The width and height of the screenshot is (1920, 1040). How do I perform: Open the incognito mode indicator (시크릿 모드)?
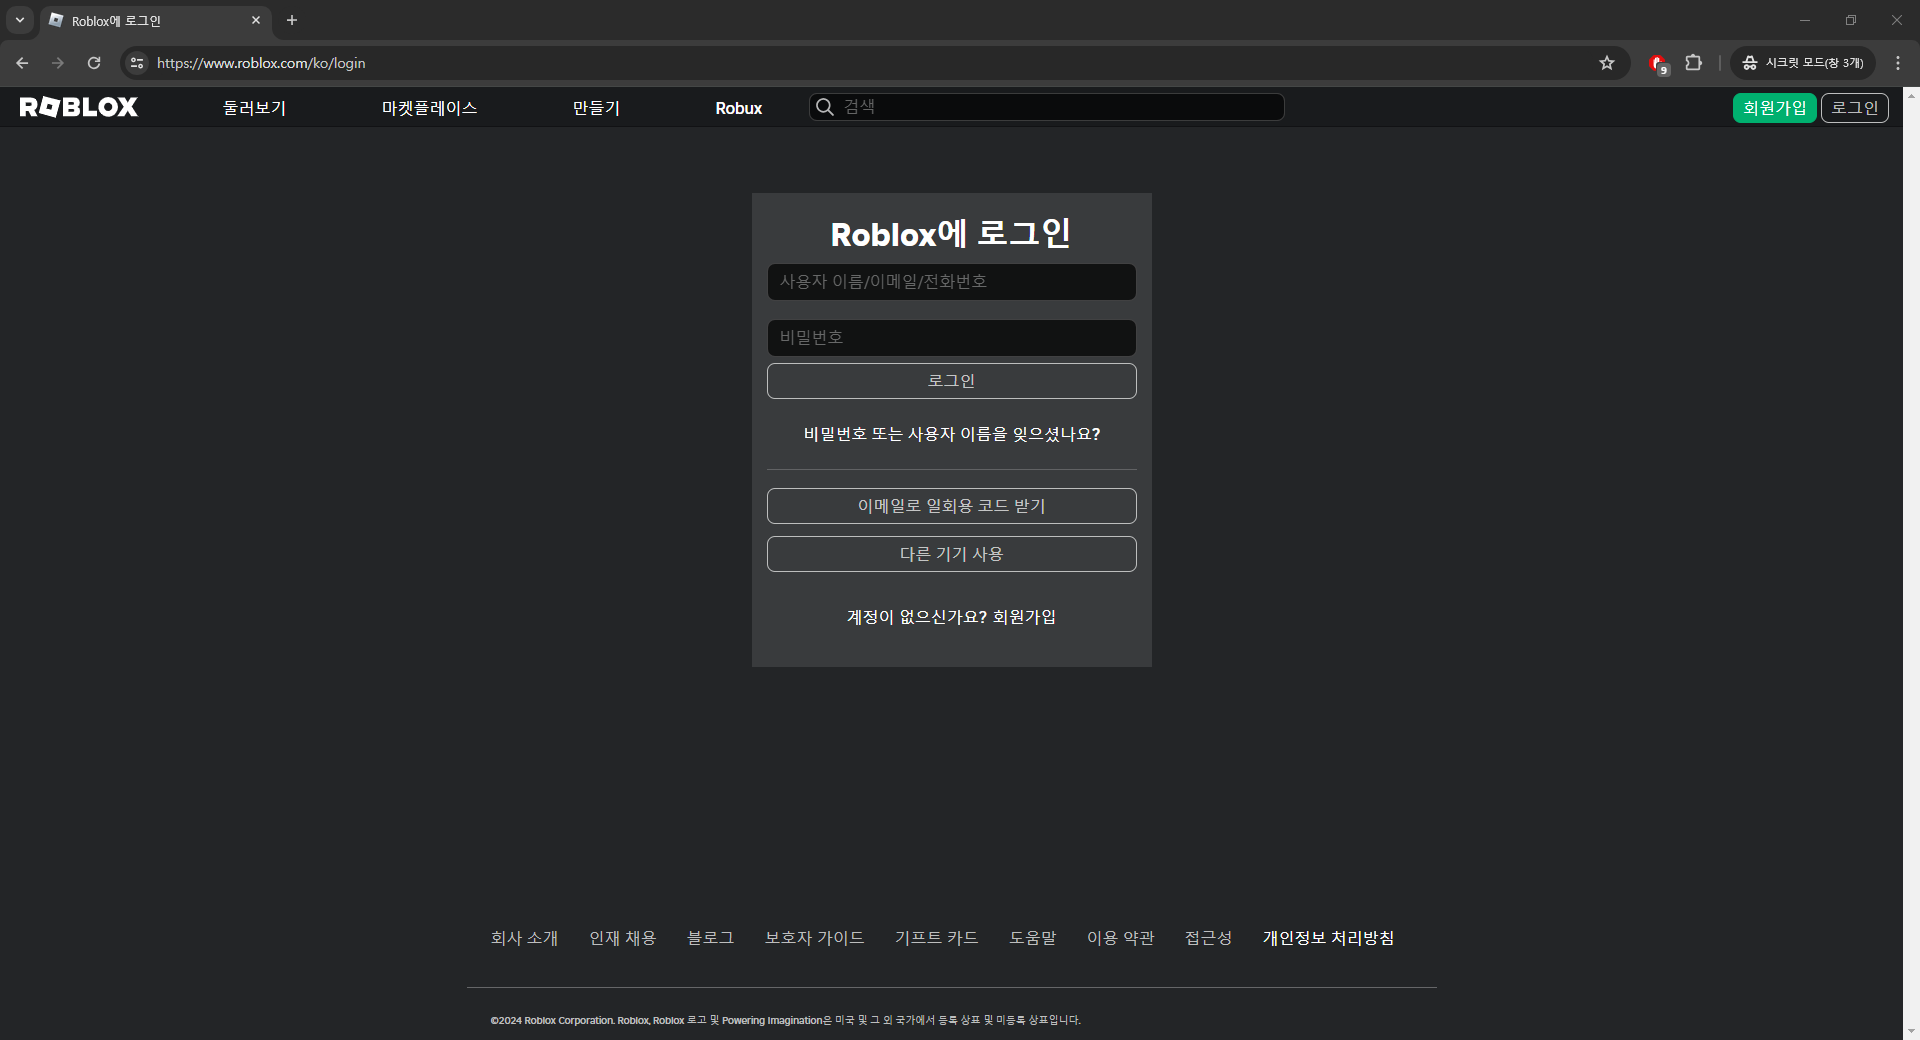pos(1803,63)
